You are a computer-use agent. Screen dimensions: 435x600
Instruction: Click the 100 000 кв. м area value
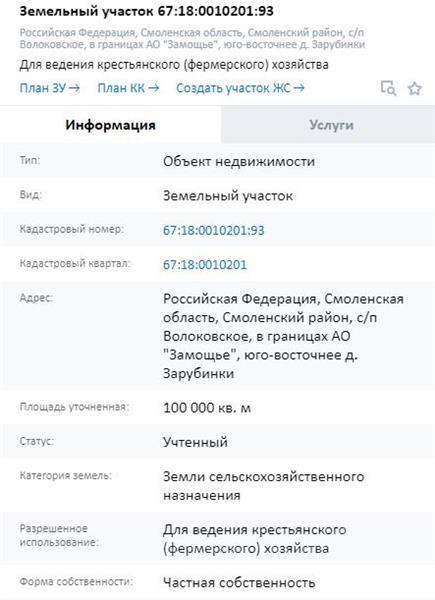click(x=207, y=408)
